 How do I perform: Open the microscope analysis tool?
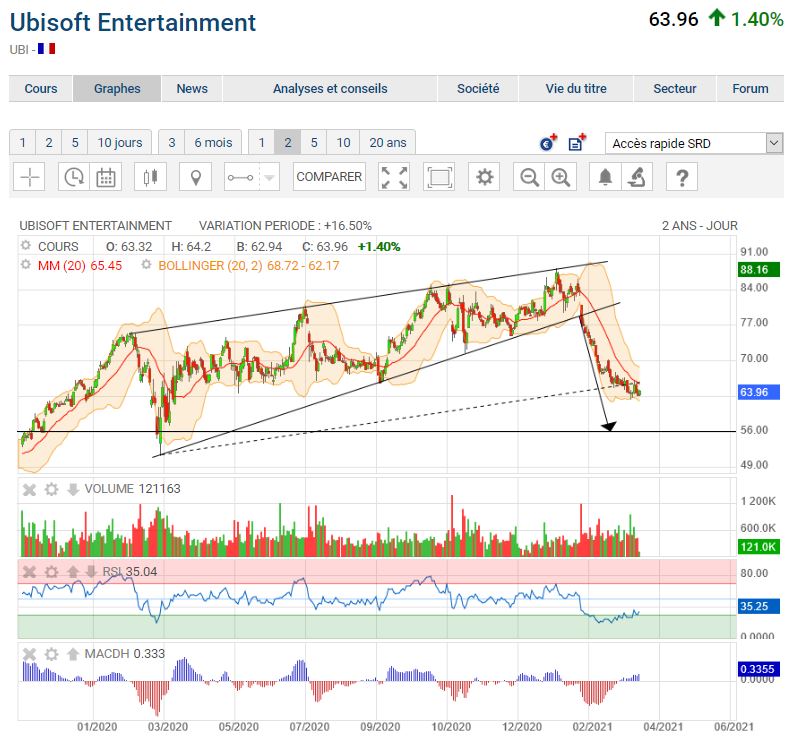point(637,177)
